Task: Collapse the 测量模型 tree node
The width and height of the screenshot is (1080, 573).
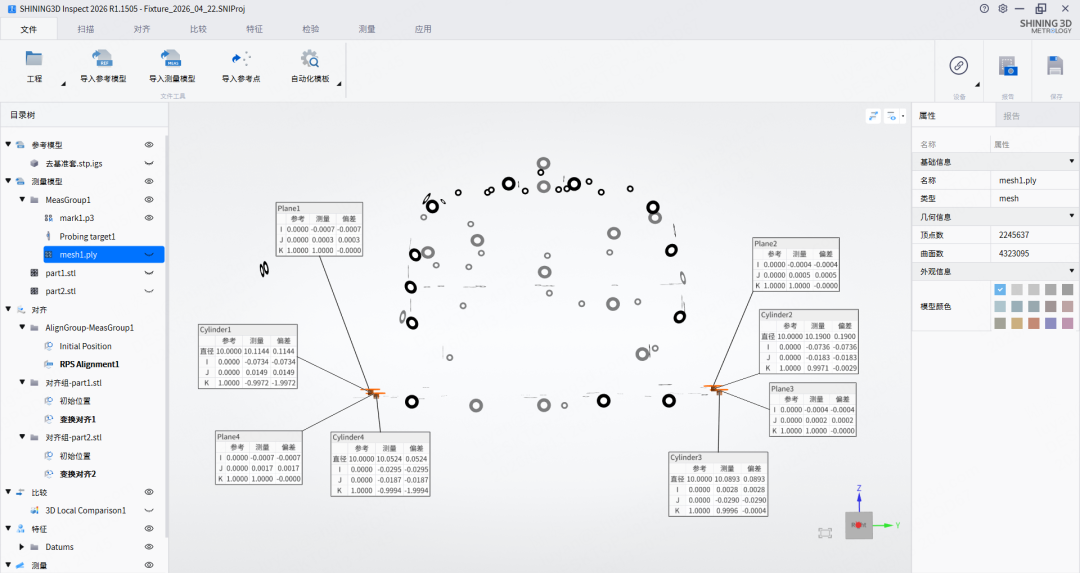Action: point(8,181)
